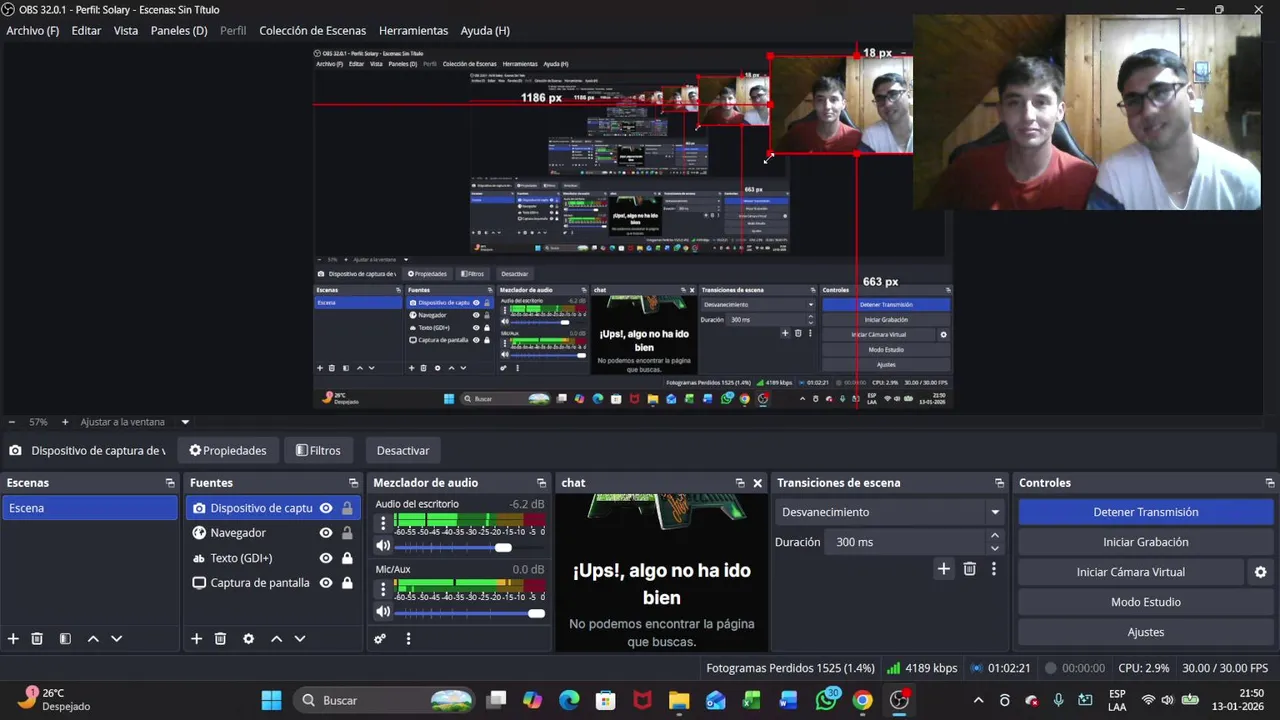
Task: Float the Transiciones de escena dock
Action: pyautogui.click(x=999, y=483)
